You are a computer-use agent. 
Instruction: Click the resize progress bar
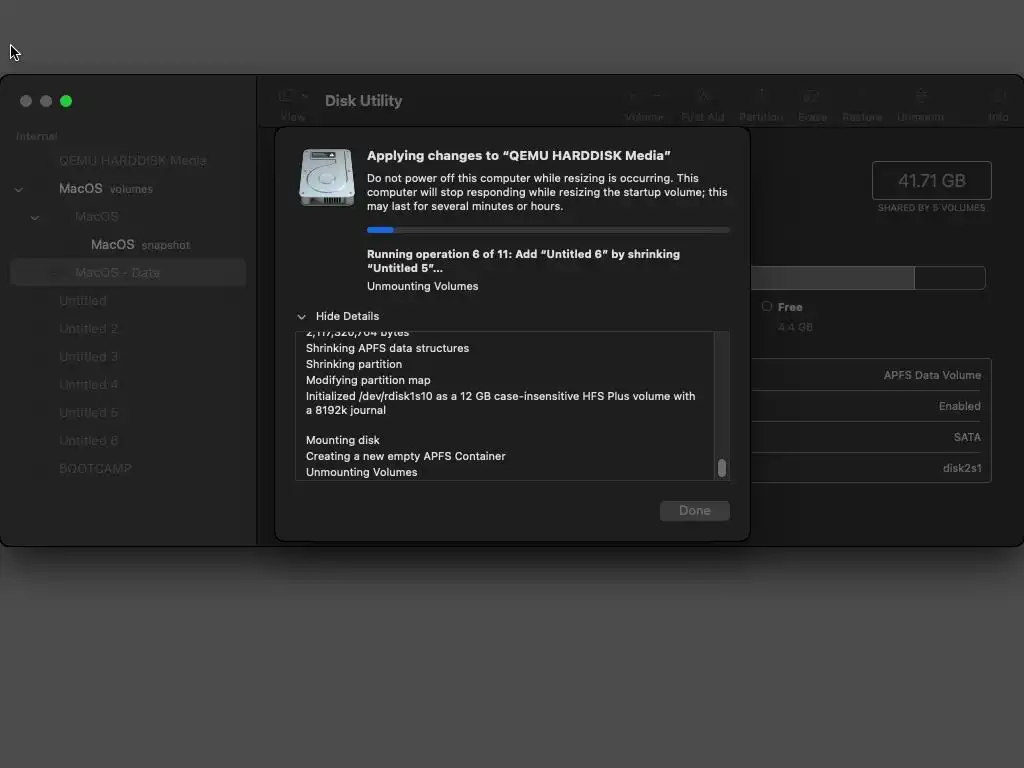[548, 230]
